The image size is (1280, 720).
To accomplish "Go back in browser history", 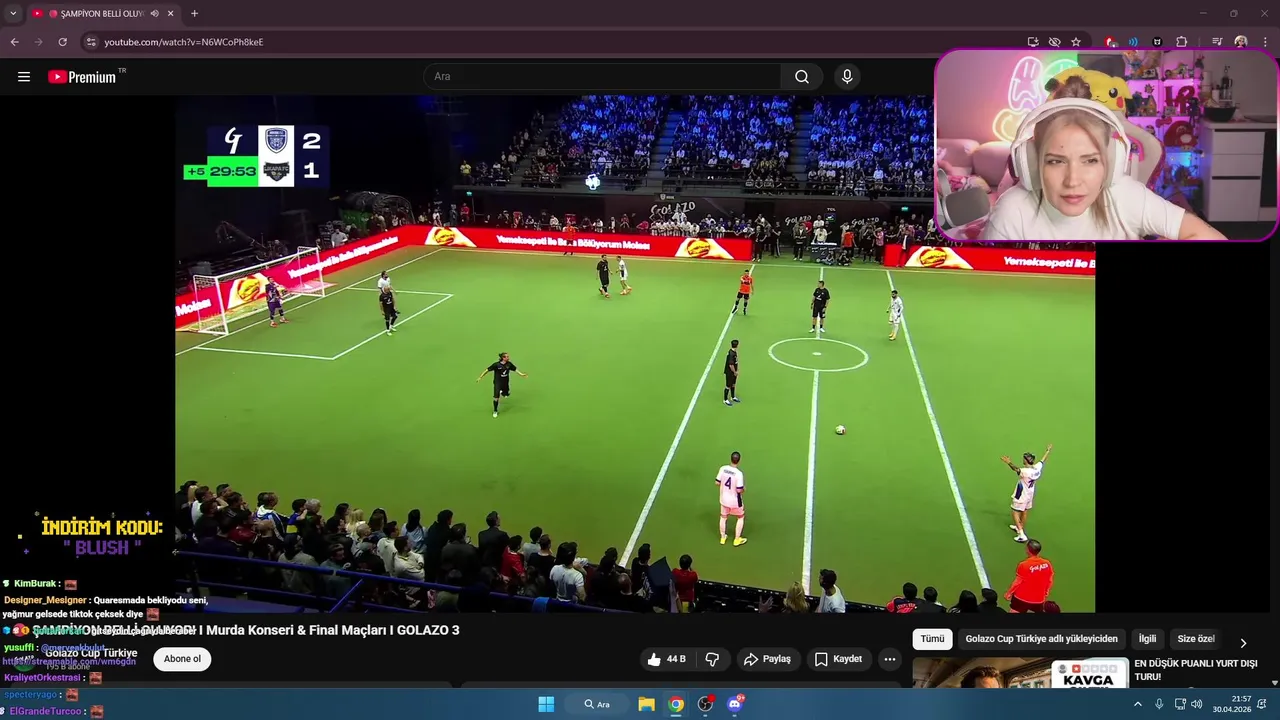I will pos(14,42).
